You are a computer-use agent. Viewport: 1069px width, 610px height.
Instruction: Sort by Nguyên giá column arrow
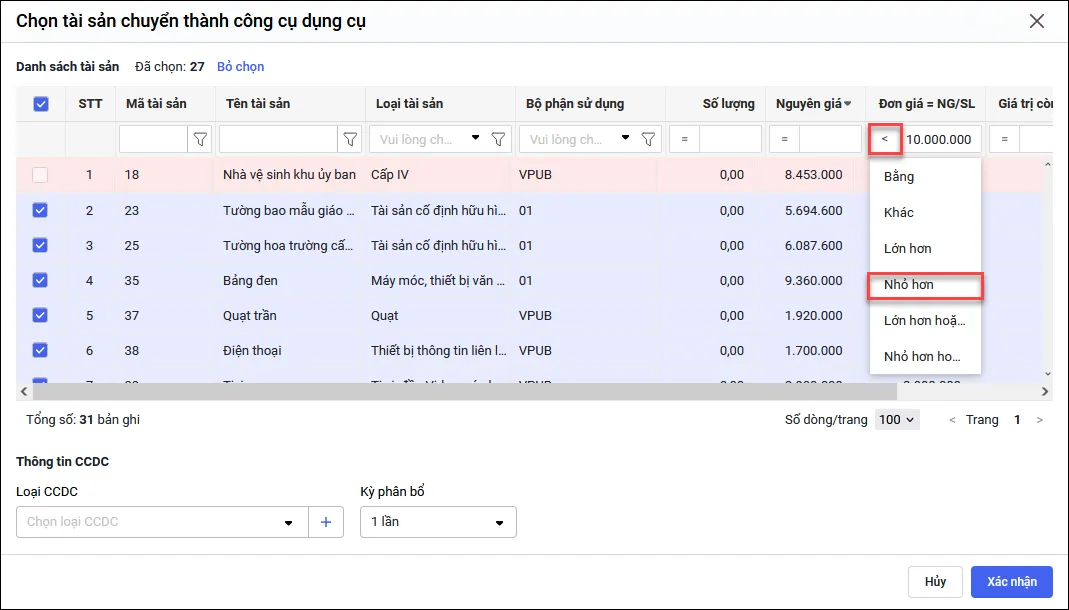click(848, 104)
